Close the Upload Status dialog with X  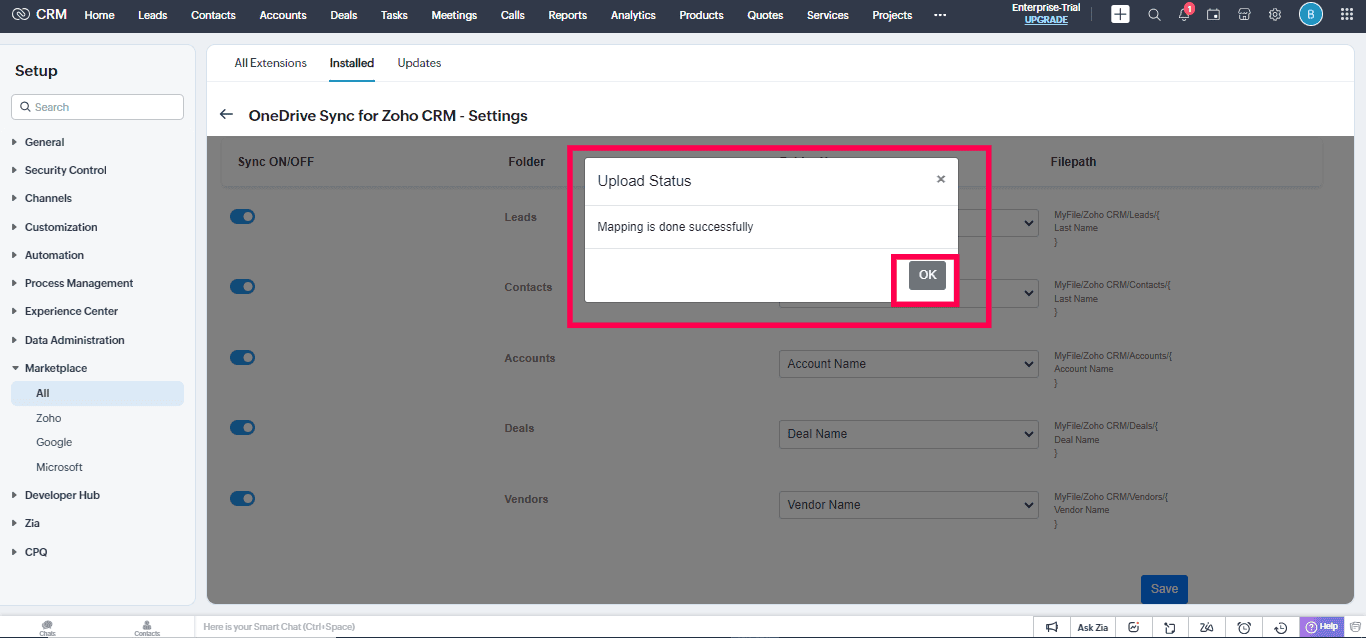[x=940, y=179]
